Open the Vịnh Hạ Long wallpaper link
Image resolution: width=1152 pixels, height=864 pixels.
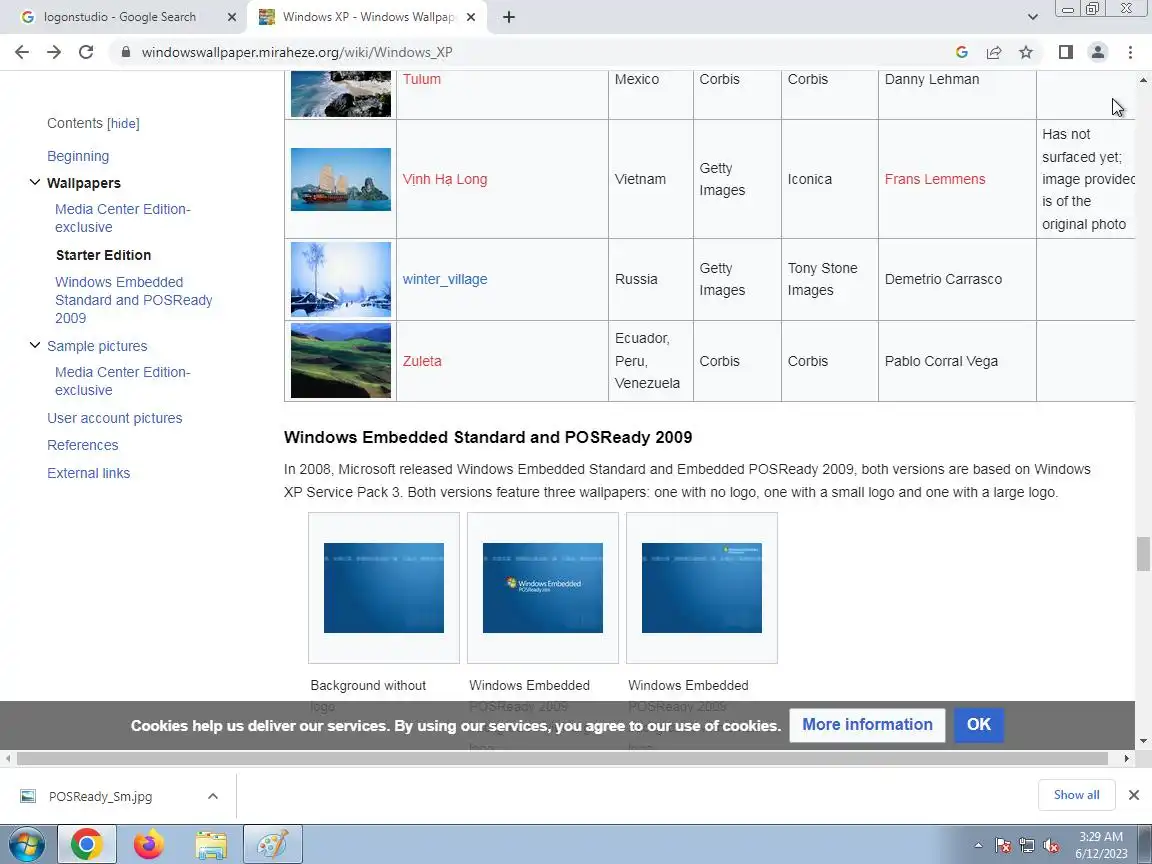[x=444, y=179]
